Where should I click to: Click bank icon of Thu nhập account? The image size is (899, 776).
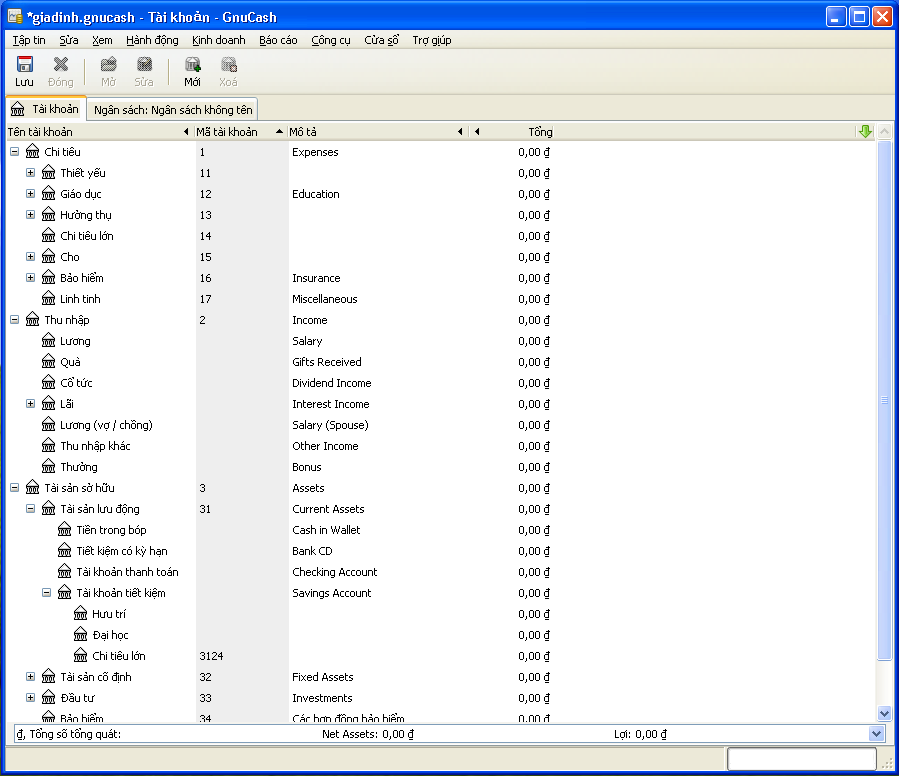click(x=33, y=320)
